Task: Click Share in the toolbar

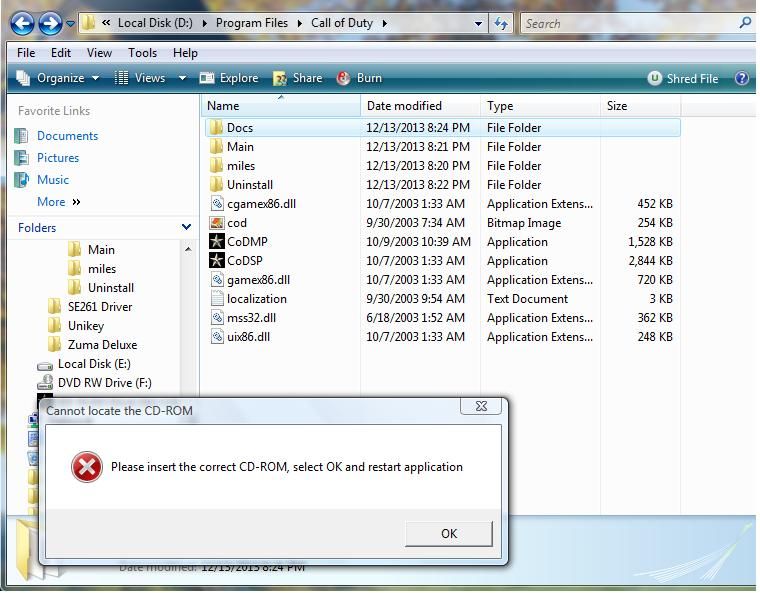Action: click(x=298, y=78)
